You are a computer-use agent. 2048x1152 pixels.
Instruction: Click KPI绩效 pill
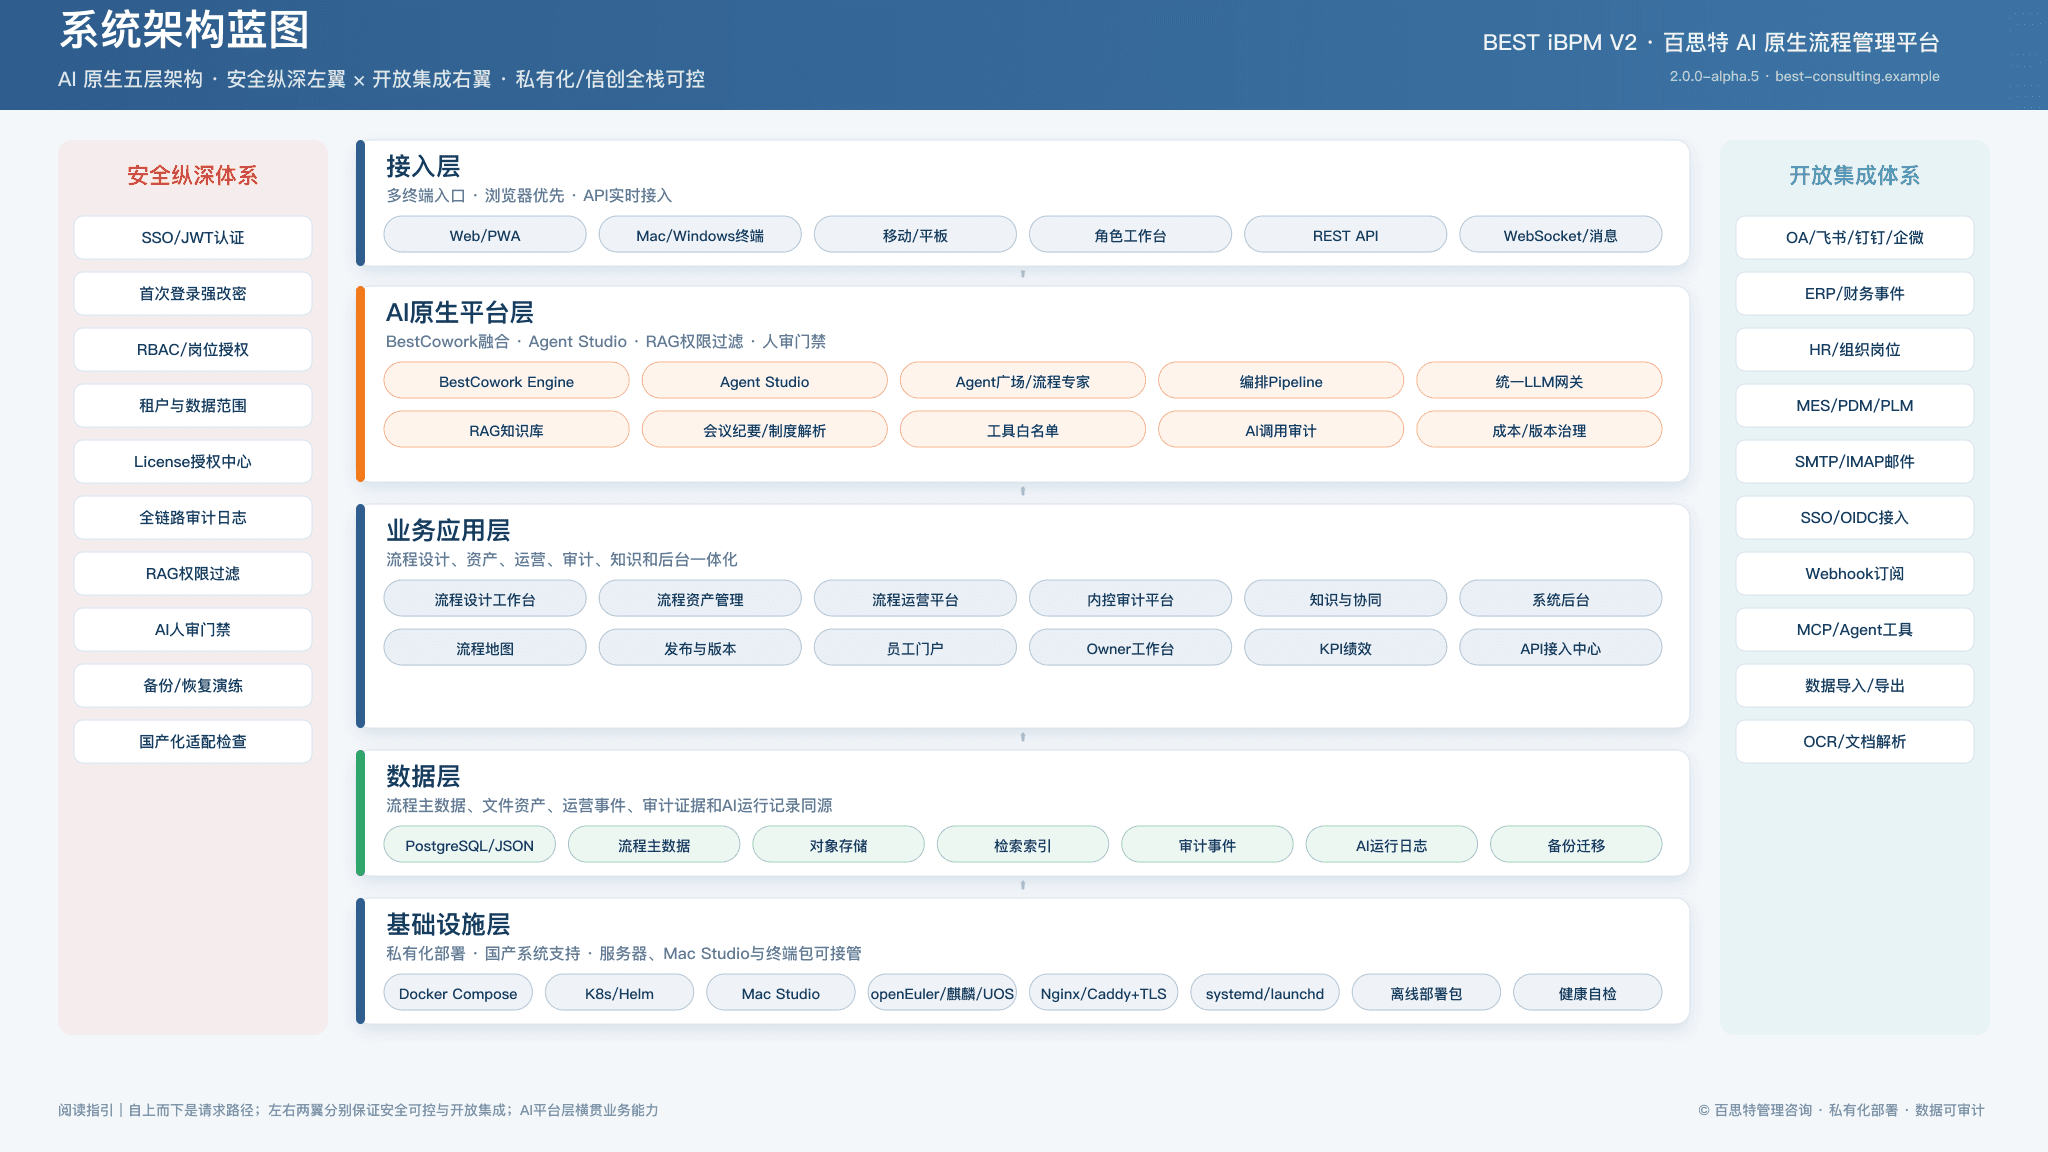1345,648
